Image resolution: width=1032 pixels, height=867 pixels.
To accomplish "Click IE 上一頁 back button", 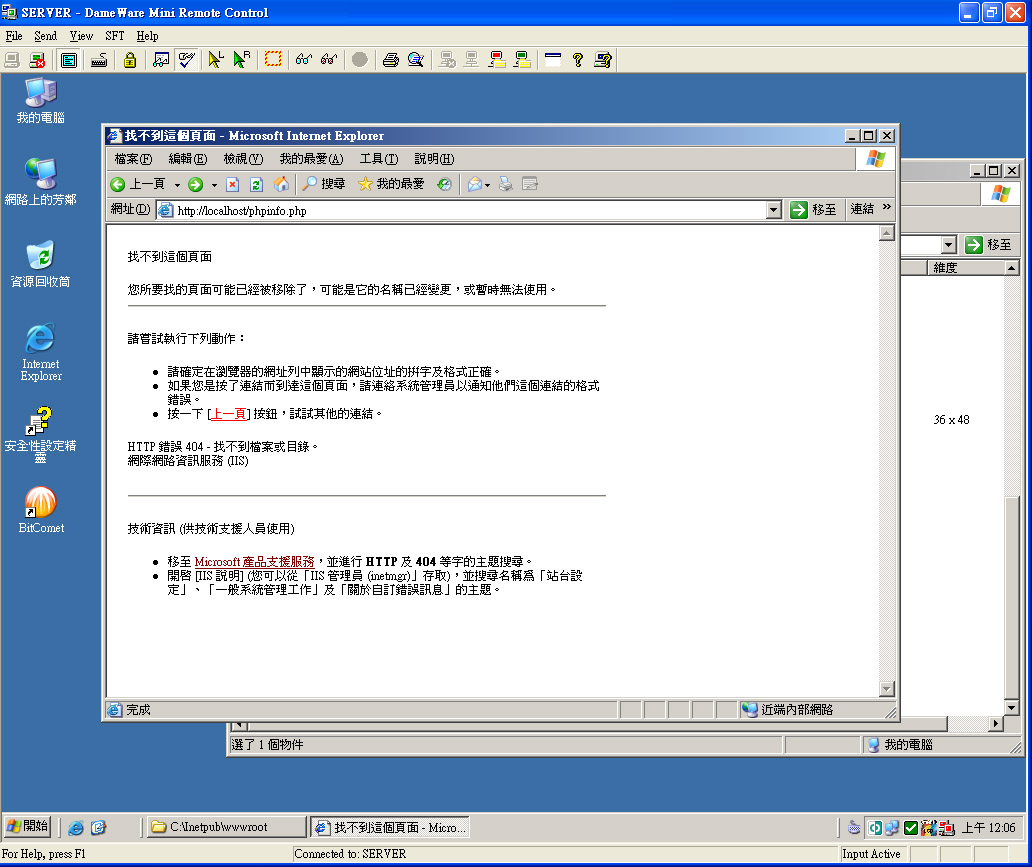I will click(x=138, y=184).
